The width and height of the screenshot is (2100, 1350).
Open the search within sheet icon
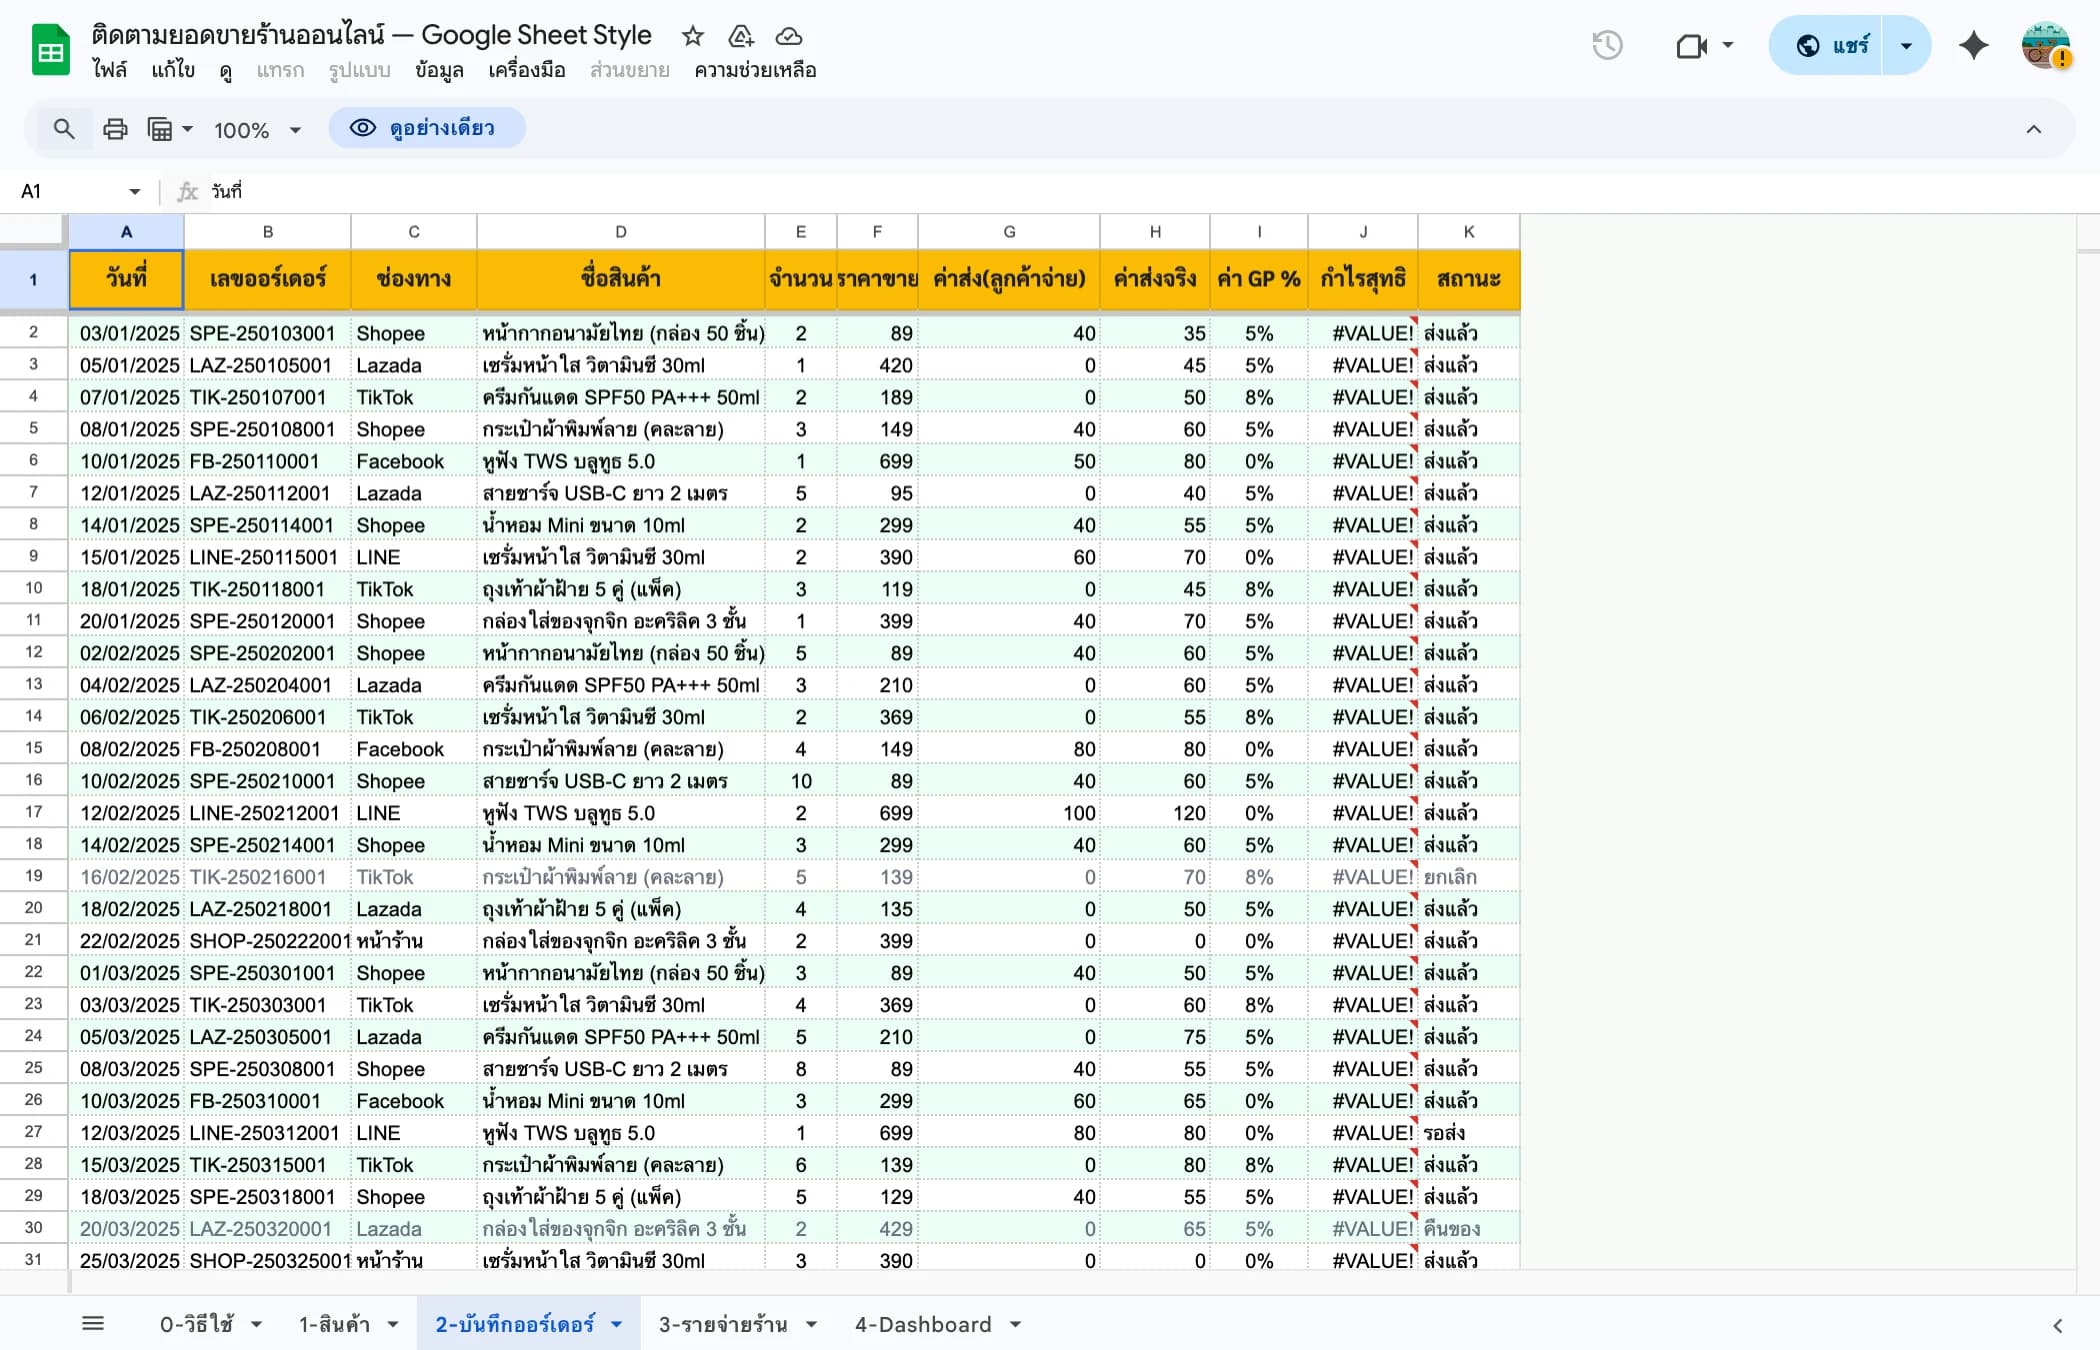point(63,128)
